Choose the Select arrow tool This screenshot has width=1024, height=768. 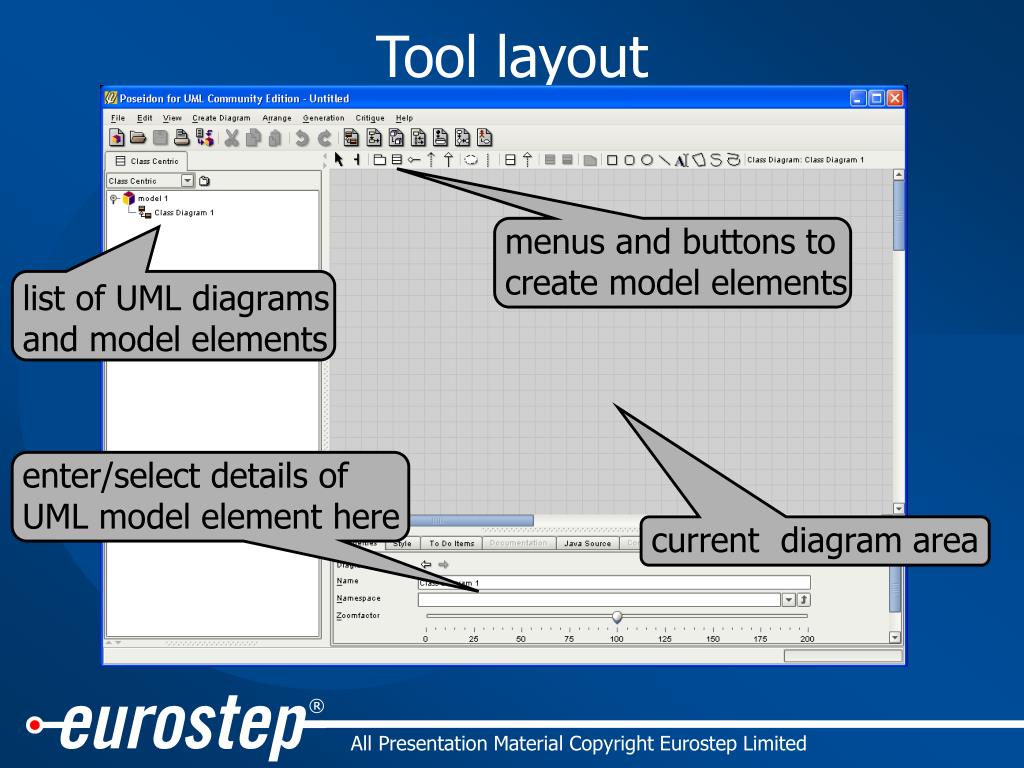339,159
